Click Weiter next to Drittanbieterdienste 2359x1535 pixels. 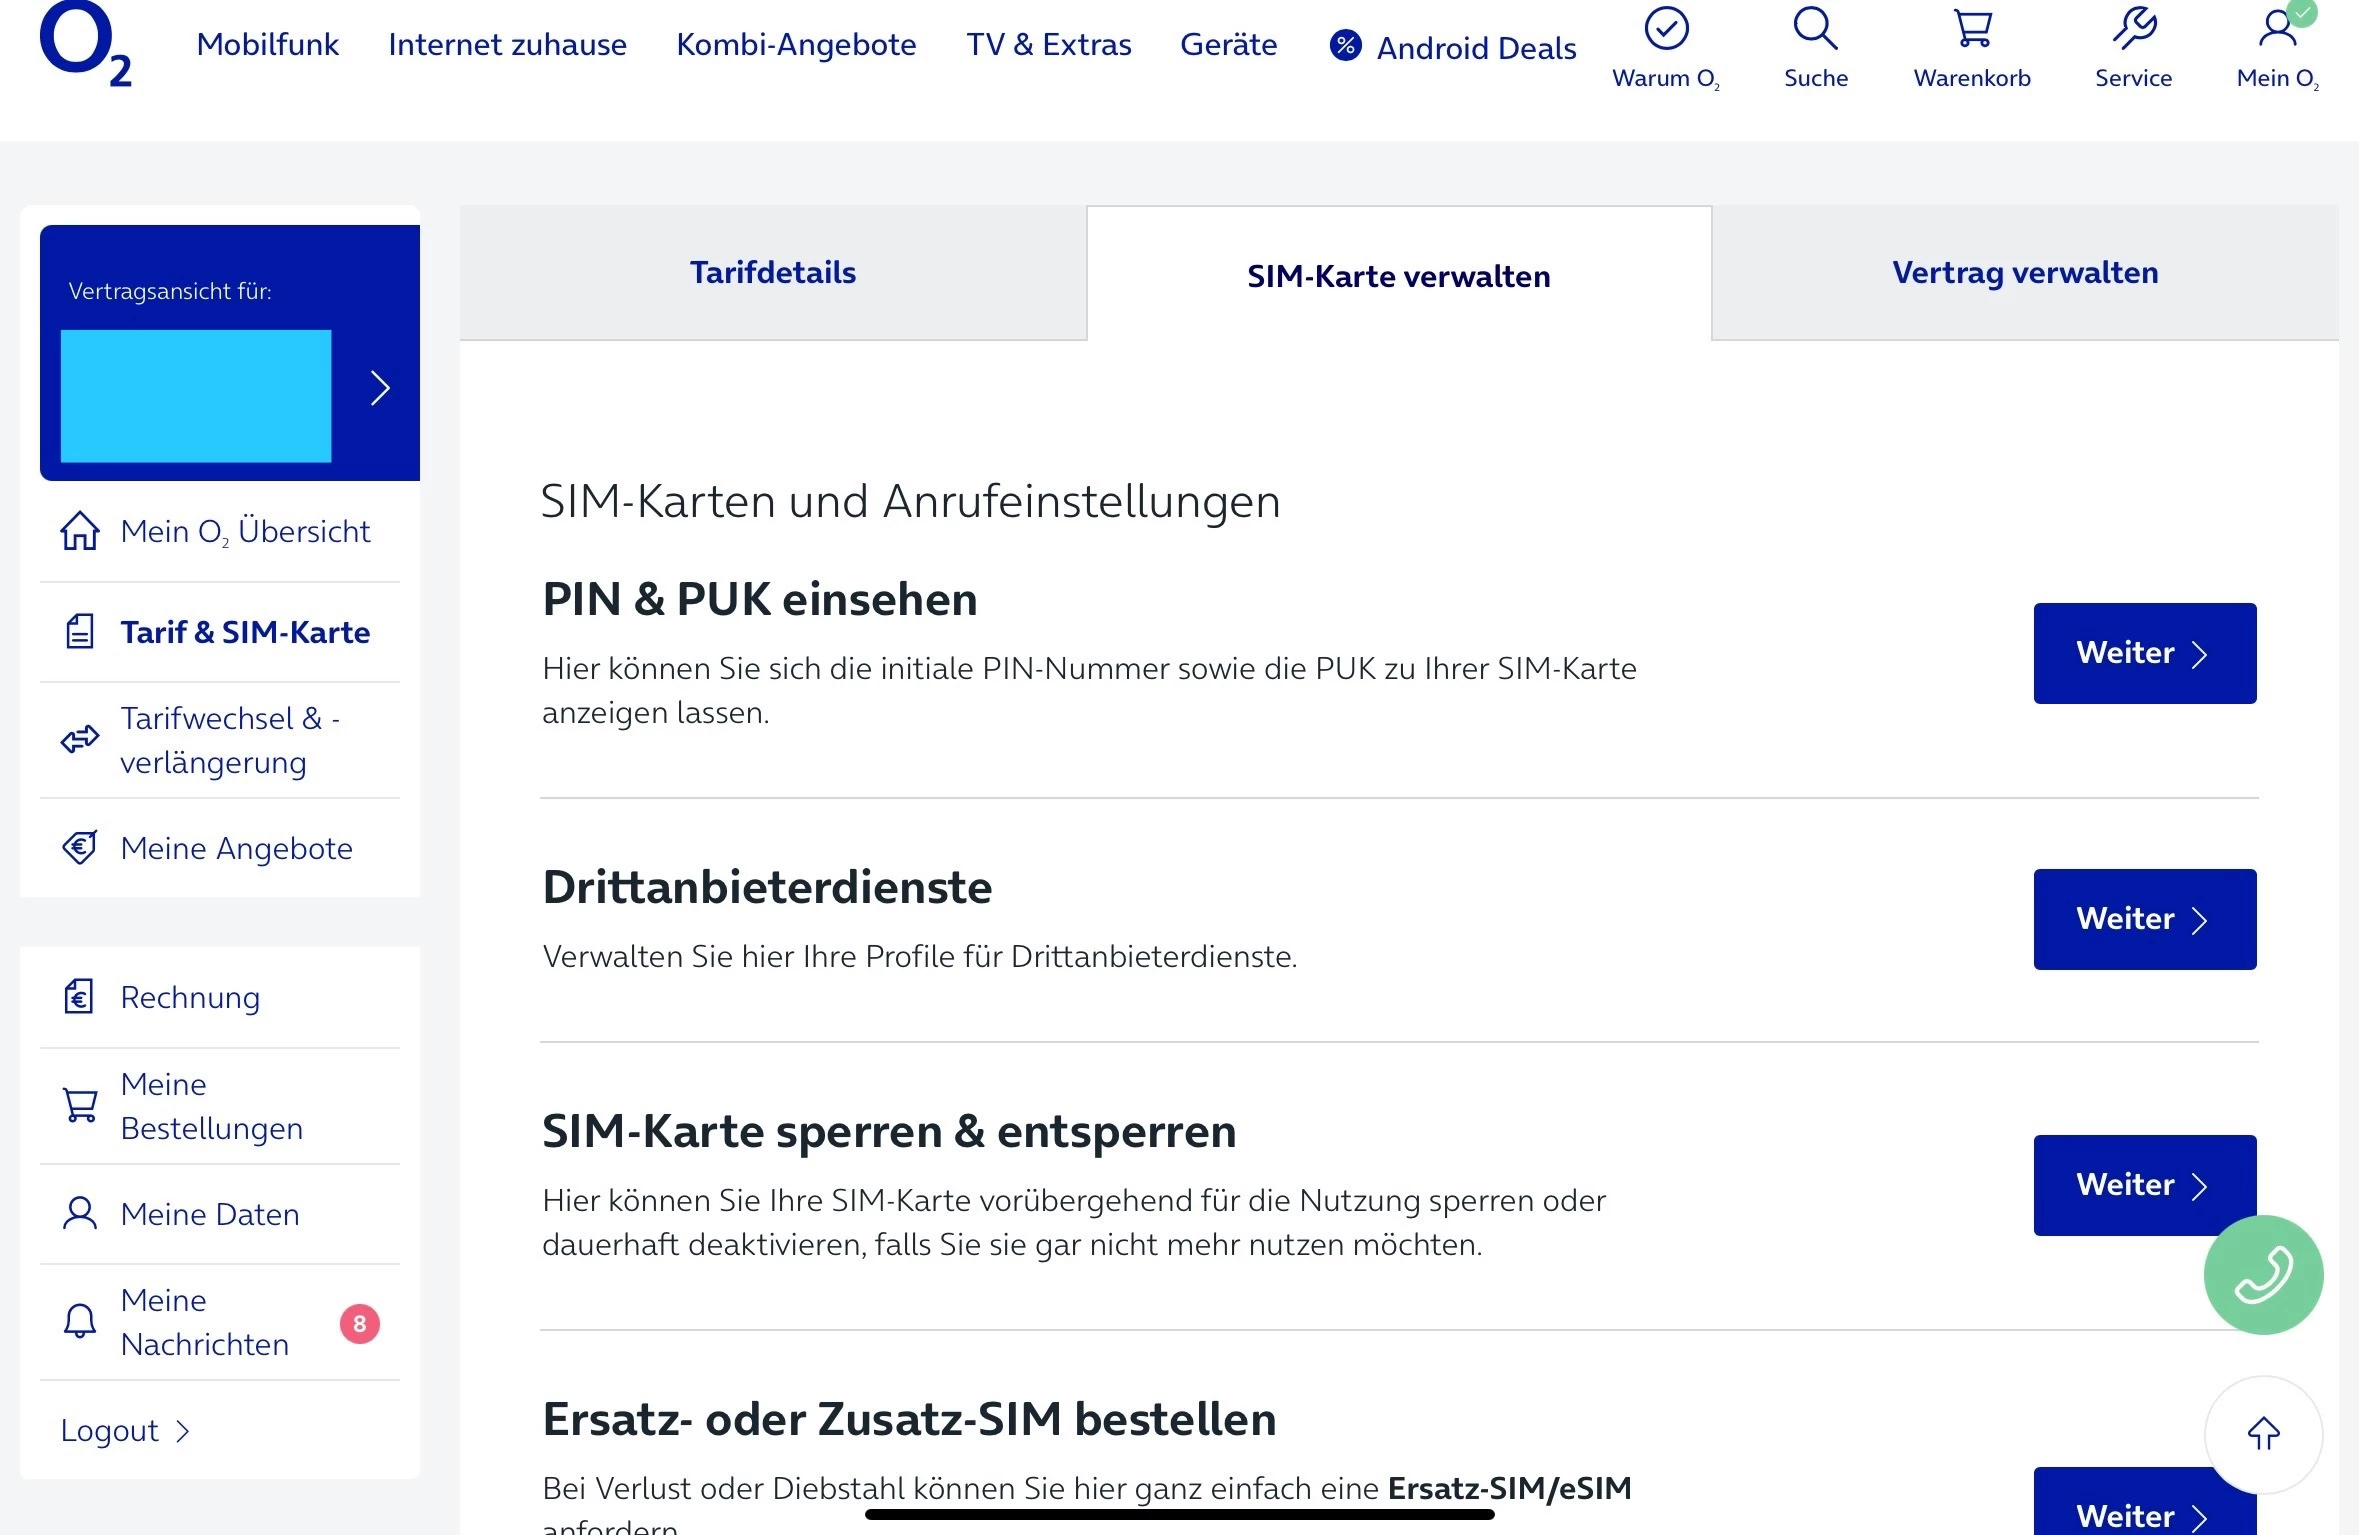pyautogui.click(x=2144, y=919)
